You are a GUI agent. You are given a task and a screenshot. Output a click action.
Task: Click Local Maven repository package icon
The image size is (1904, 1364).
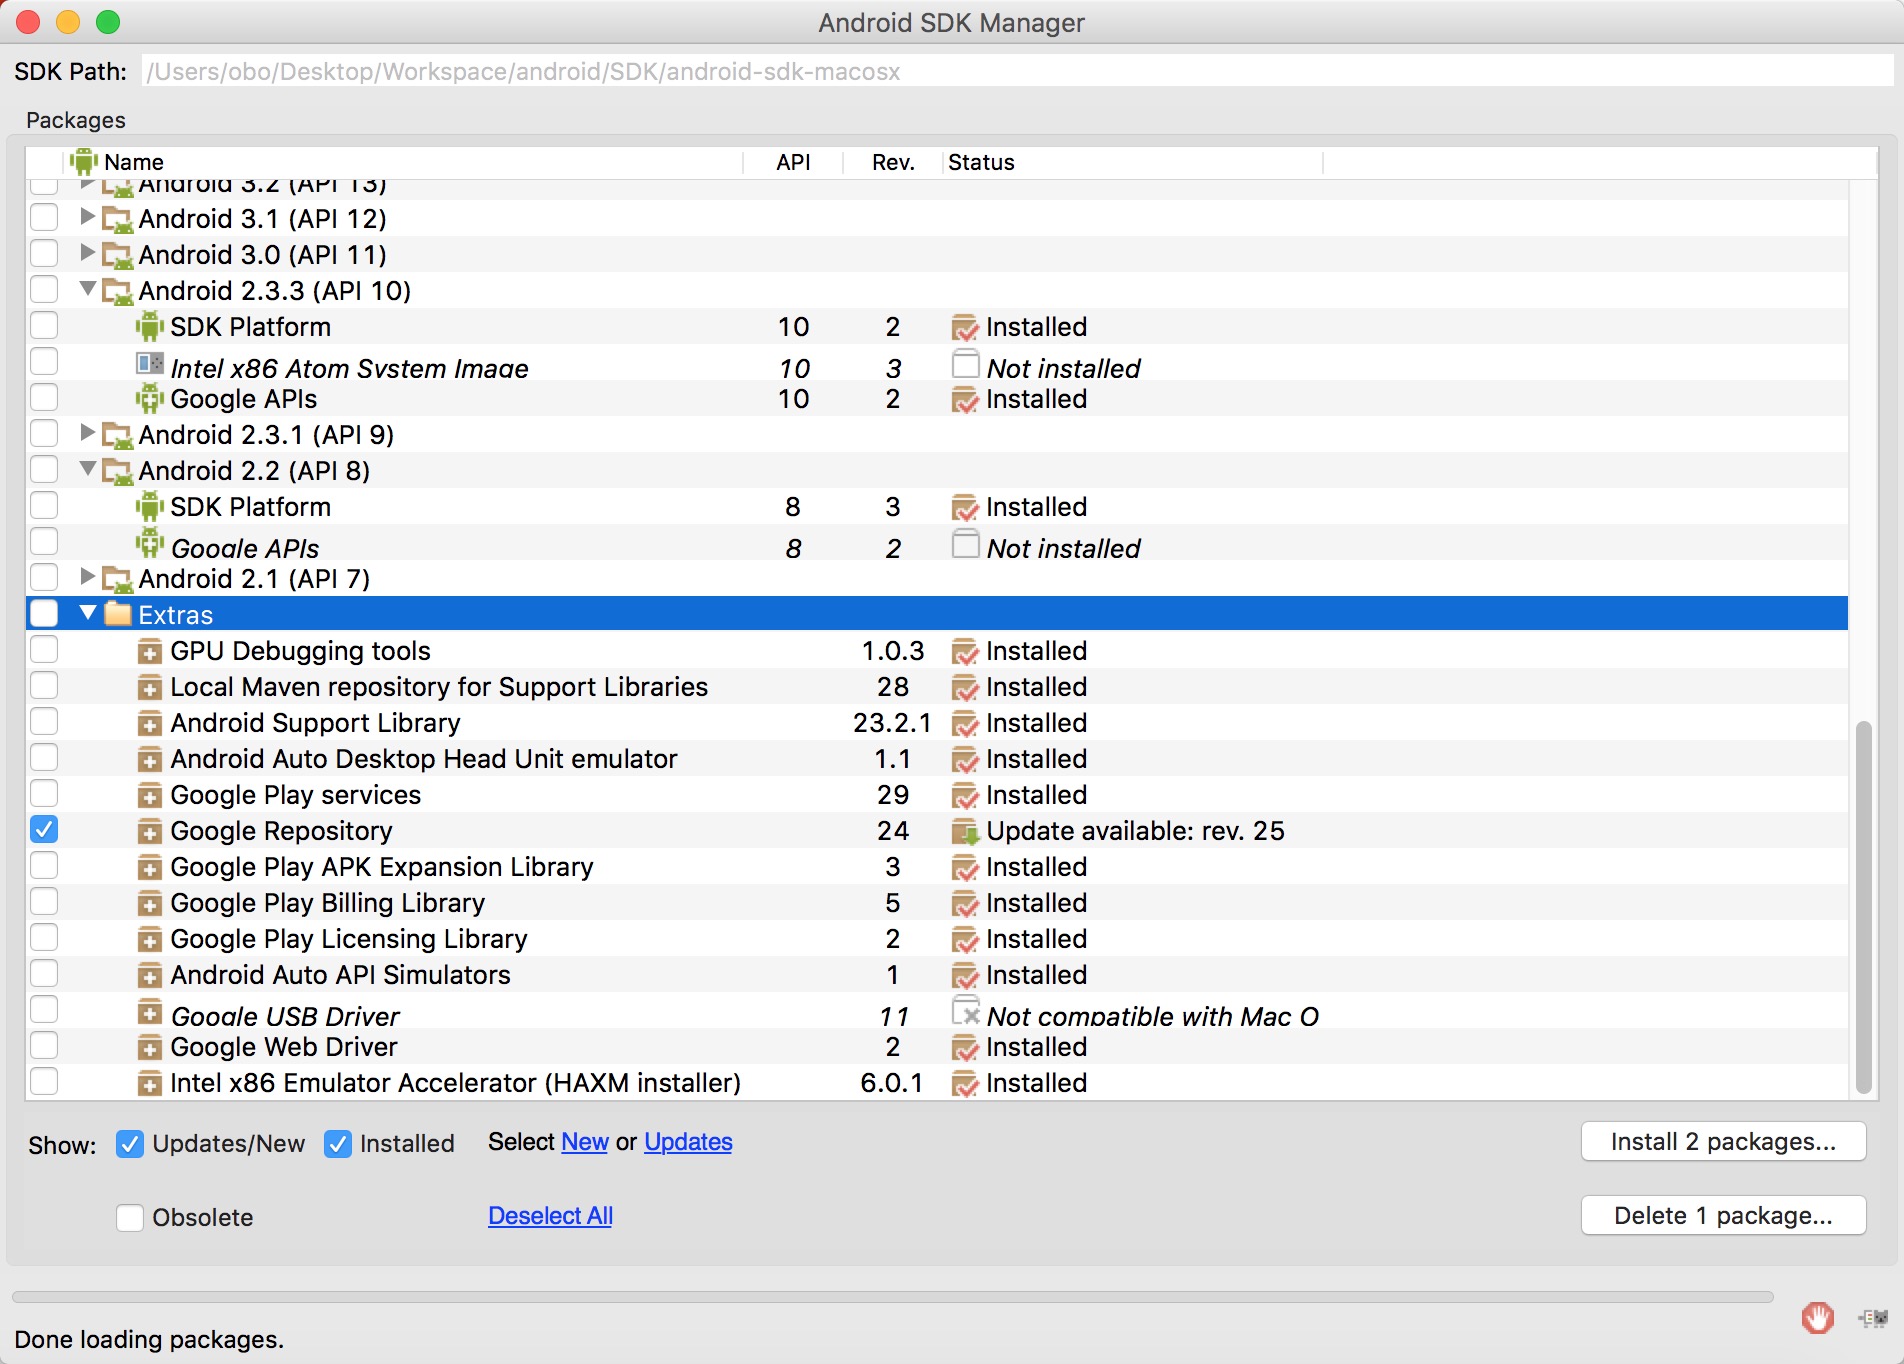point(149,688)
